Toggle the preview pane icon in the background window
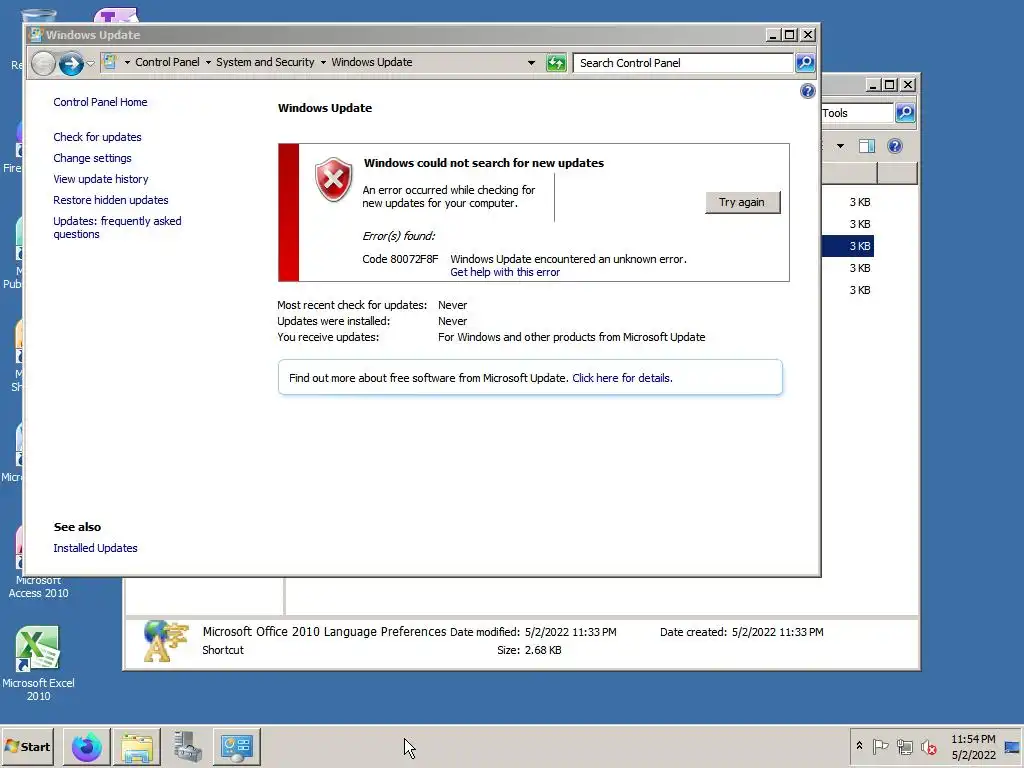Image resolution: width=1024 pixels, height=768 pixels. pyautogui.click(x=867, y=146)
